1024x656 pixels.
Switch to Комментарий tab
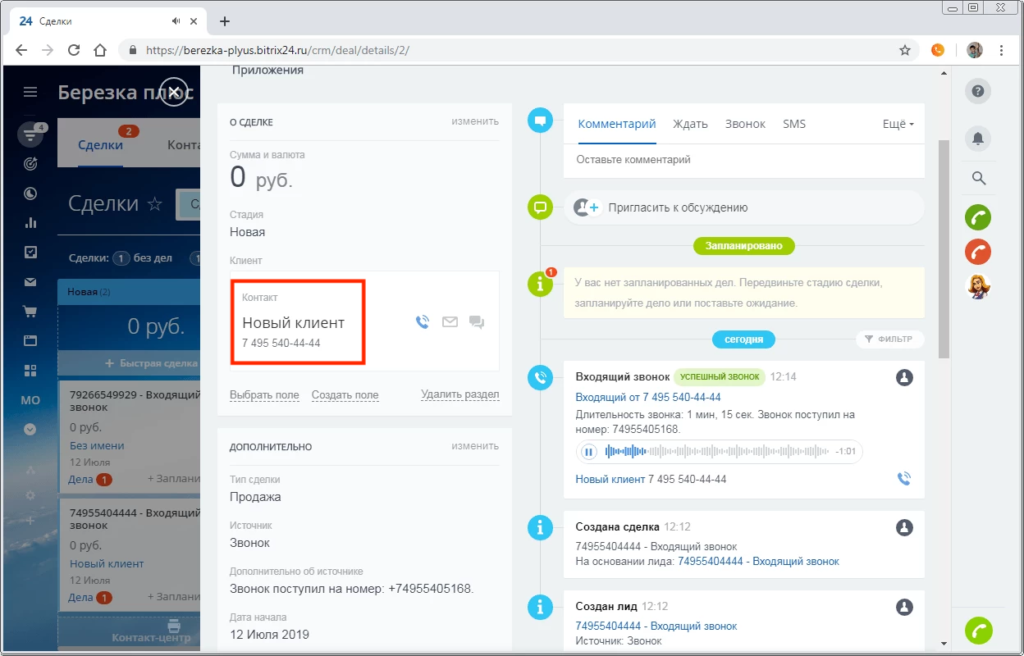[616, 123]
